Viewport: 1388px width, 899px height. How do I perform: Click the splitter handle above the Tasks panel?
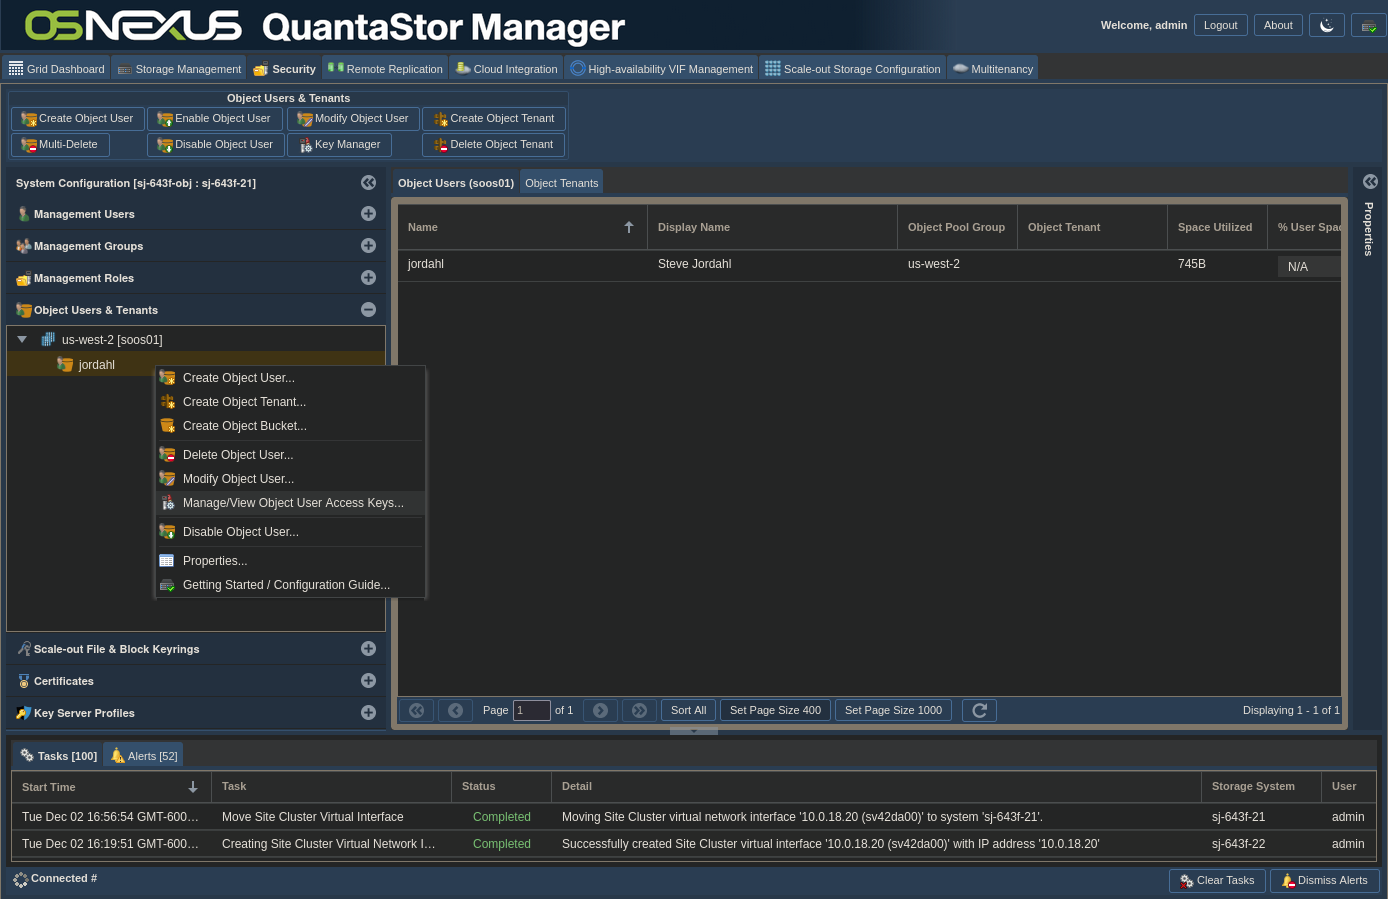[693, 731]
